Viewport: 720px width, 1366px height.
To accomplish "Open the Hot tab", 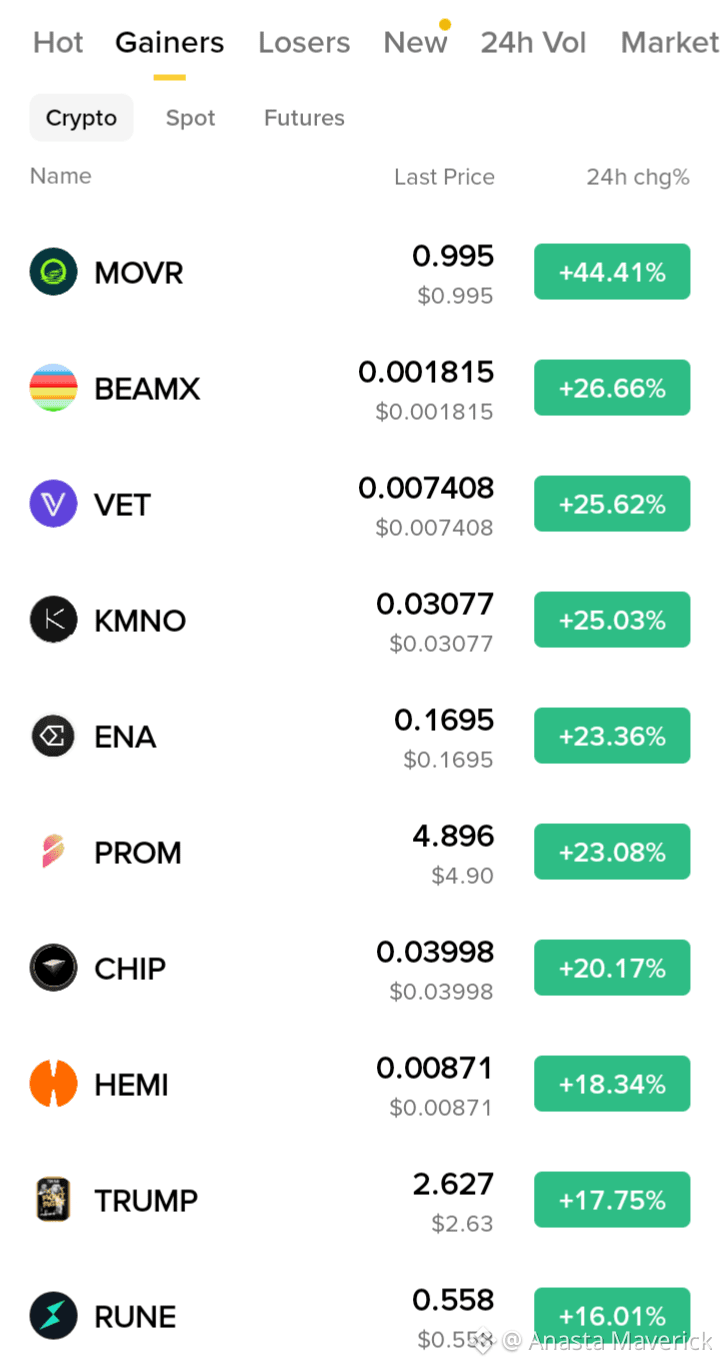I will pos(58,43).
